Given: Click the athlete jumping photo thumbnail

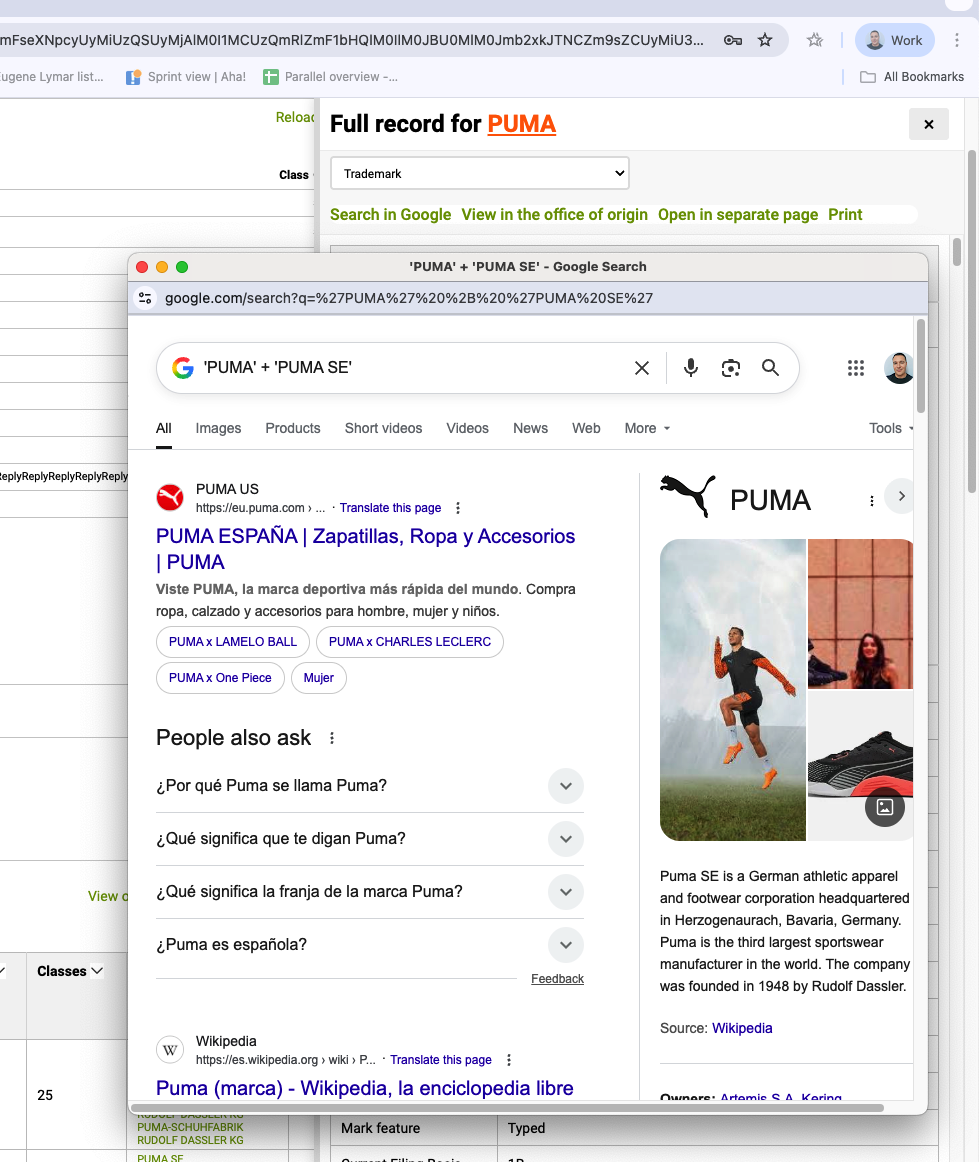Looking at the screenshot, I should 733,690.
